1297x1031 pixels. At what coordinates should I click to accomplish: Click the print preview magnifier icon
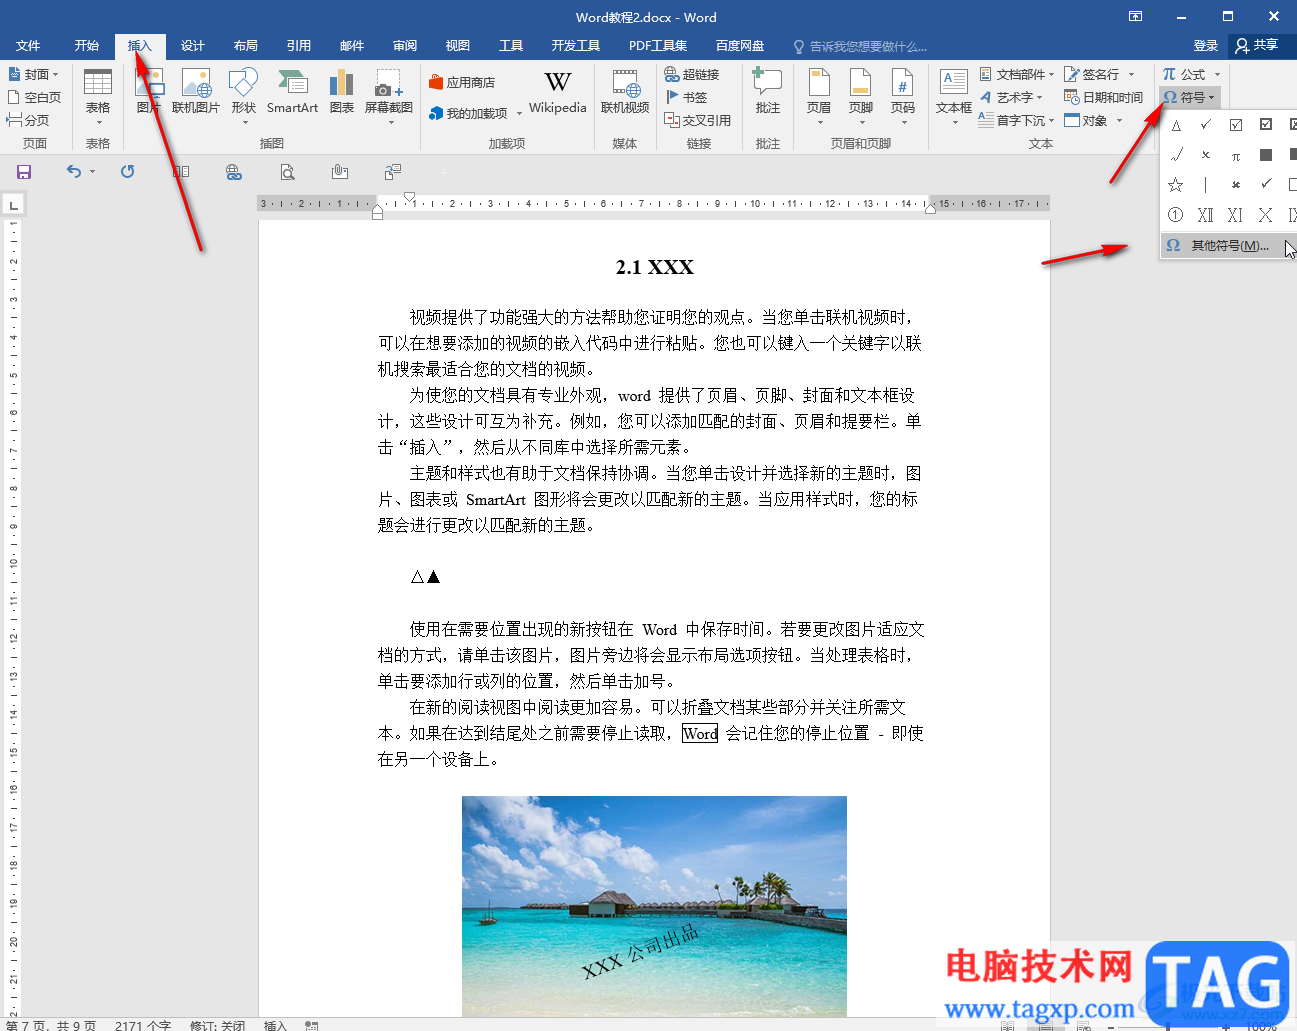[x=287, y=172]
